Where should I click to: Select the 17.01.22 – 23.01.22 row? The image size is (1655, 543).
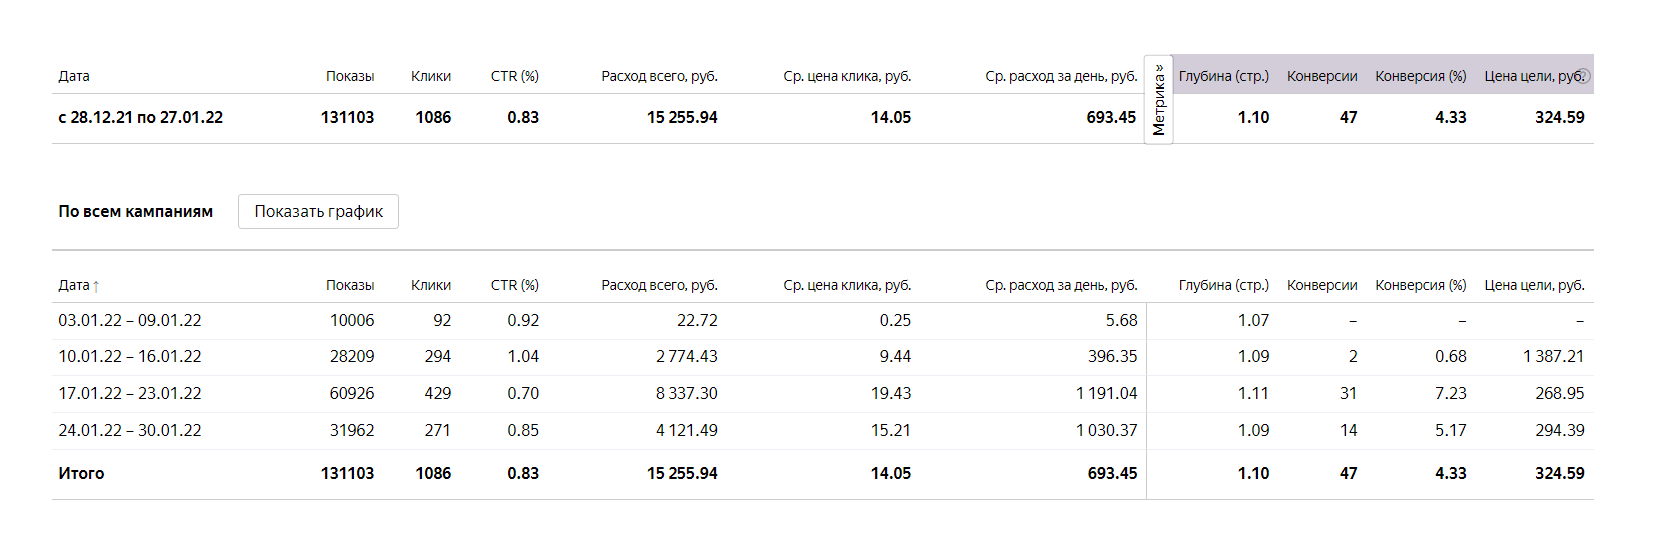[x=822, y=394]
